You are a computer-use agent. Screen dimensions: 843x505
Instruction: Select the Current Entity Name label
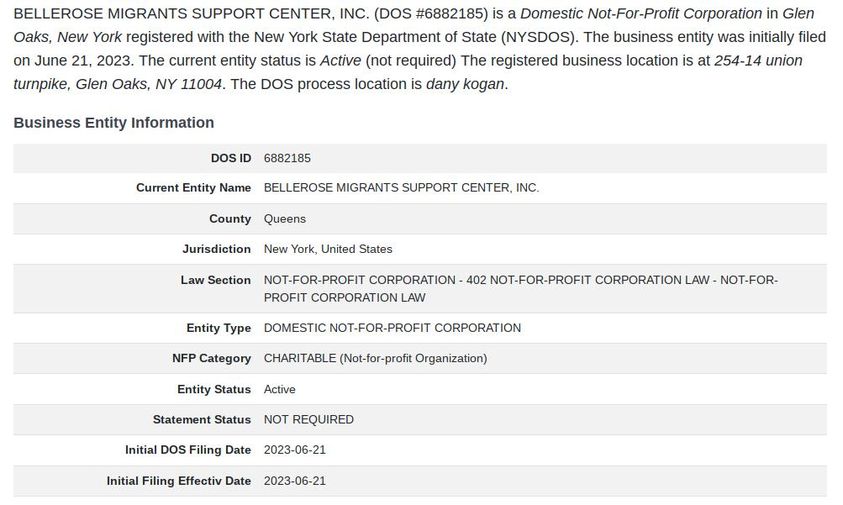click(x=193, y=188)
